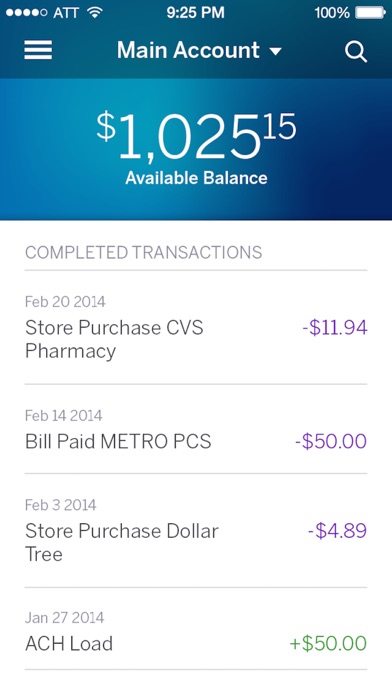Tap the Completed Transactions header
Screen dimensions: 392x696
pyautogui.click(x=143, y=253)
